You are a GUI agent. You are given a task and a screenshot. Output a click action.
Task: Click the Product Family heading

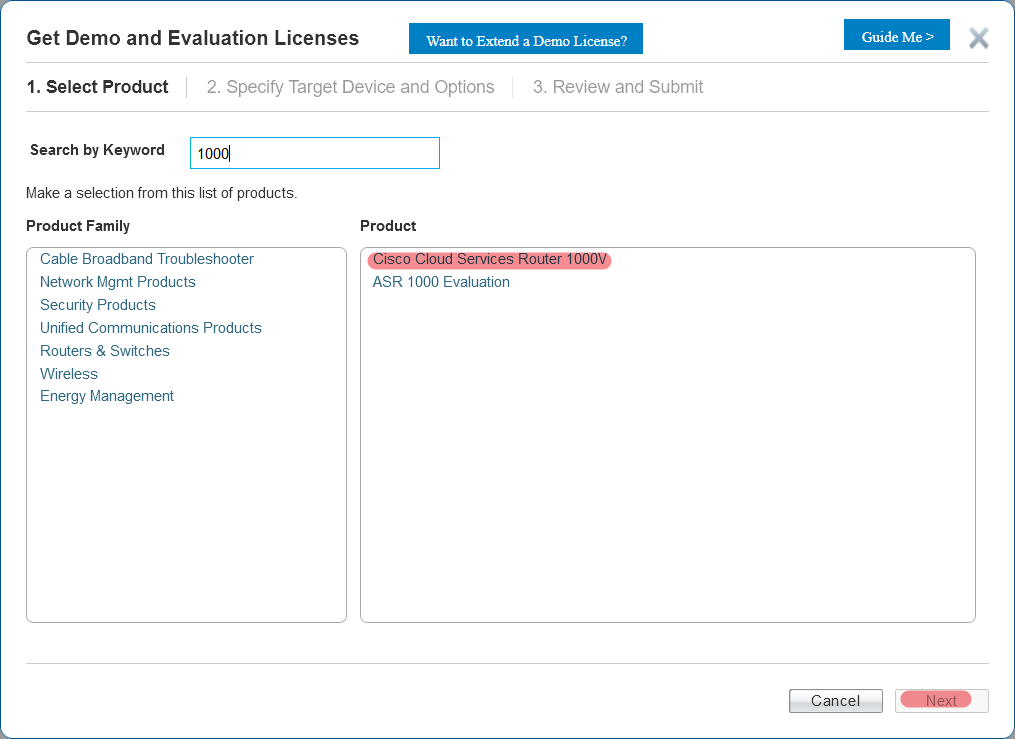coord(78,226)
